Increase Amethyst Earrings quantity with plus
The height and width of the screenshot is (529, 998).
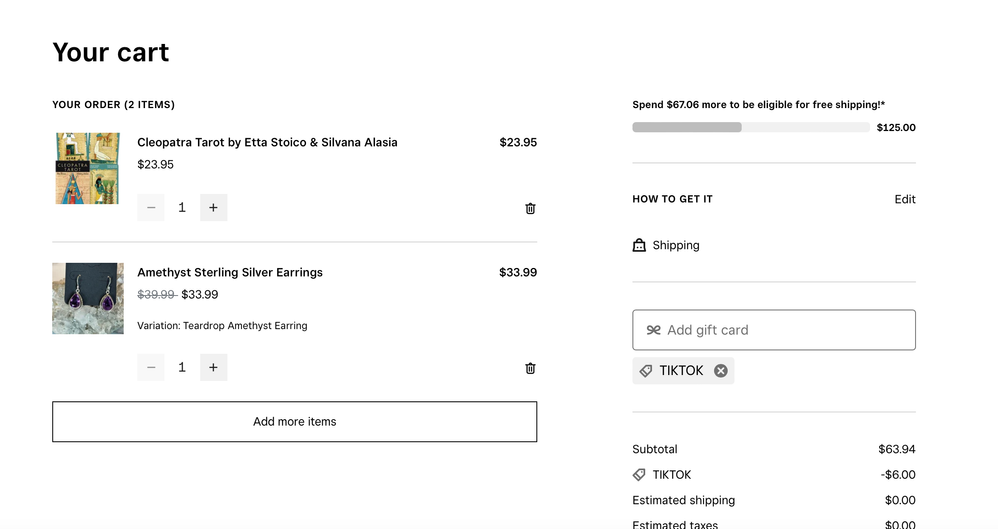pos(213,368)
